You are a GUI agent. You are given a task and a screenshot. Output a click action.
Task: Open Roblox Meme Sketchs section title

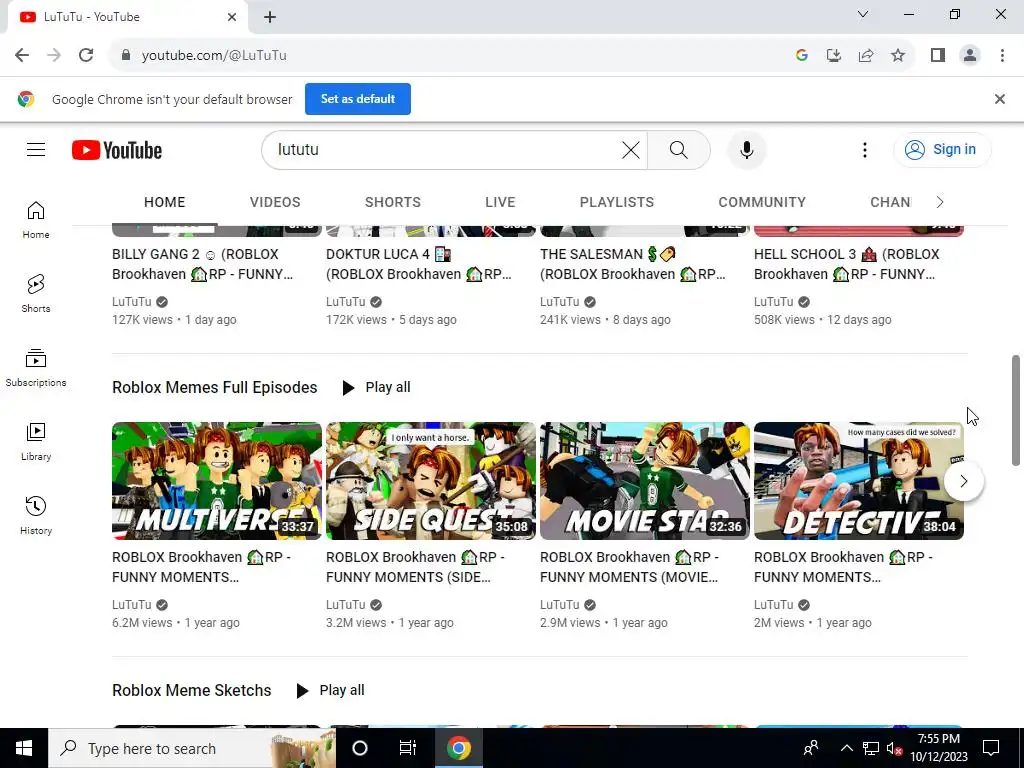[x=191, y=690]
